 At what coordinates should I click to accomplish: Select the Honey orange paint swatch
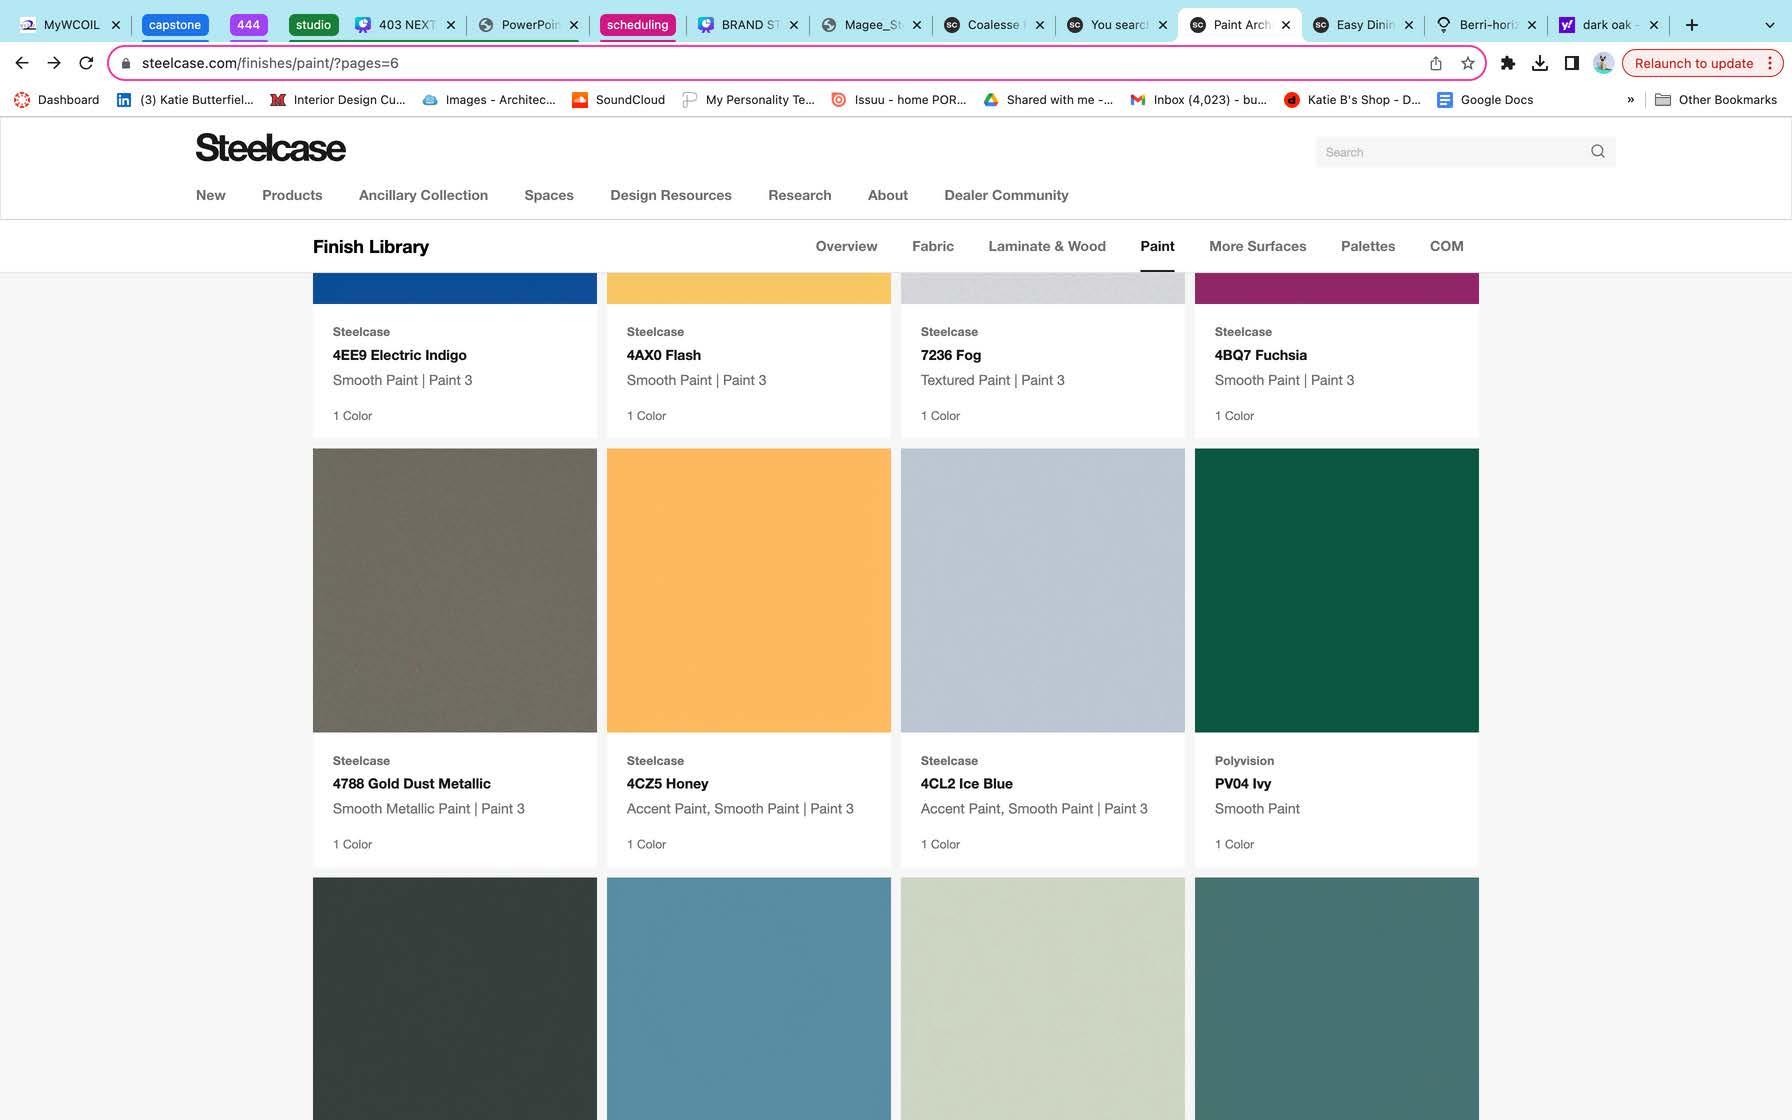(749, 590)
